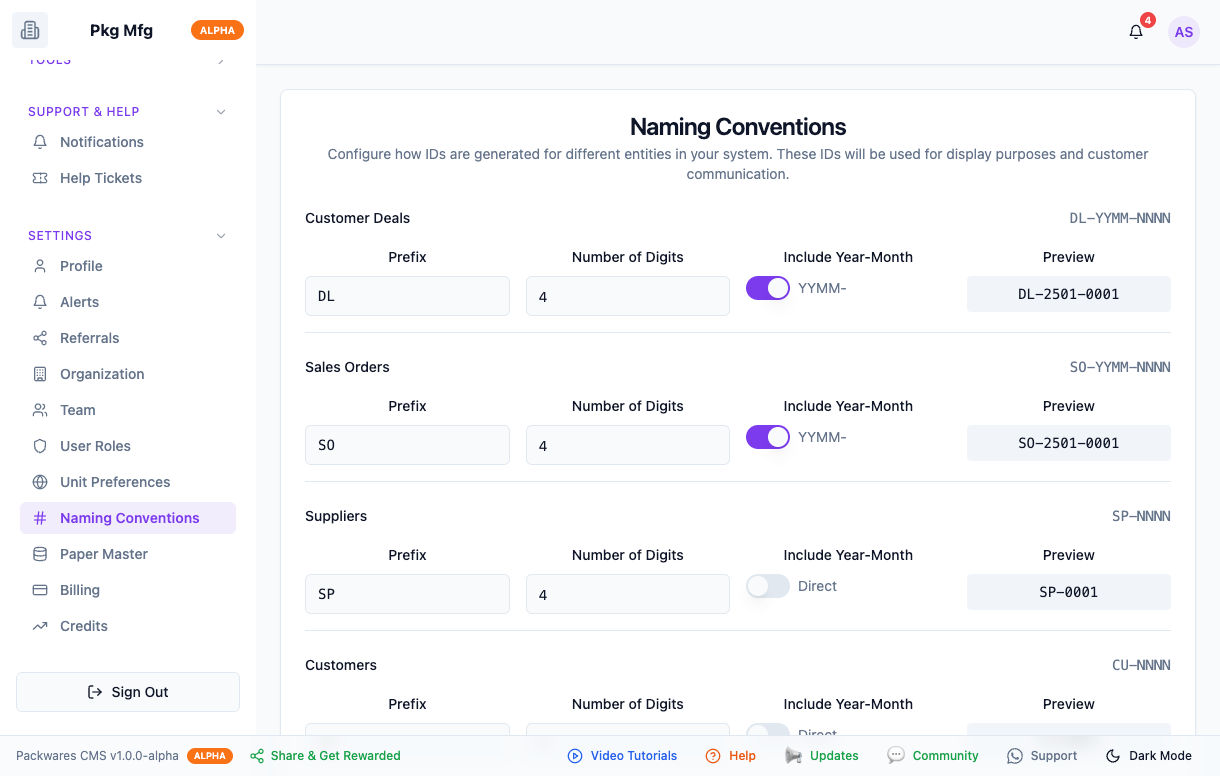Click the notification bell icon
This screenshot has width=1220, height=776.
point(1136,32)
